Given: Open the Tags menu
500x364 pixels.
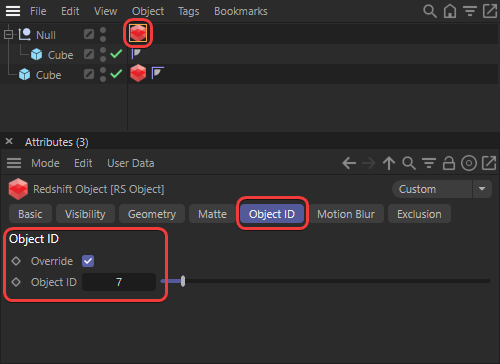Looking at the screenshot, I should (x=188, y=11).
